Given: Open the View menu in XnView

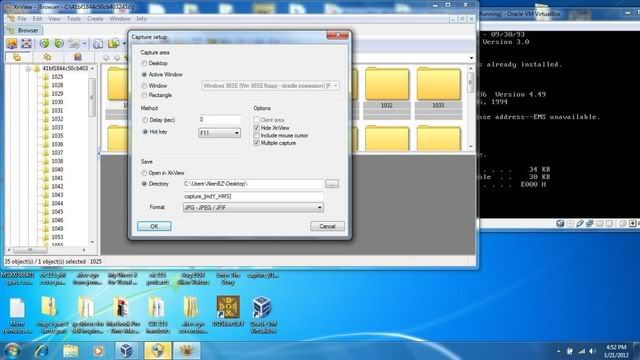Looking at the screenshot, I should coord(54,19).
